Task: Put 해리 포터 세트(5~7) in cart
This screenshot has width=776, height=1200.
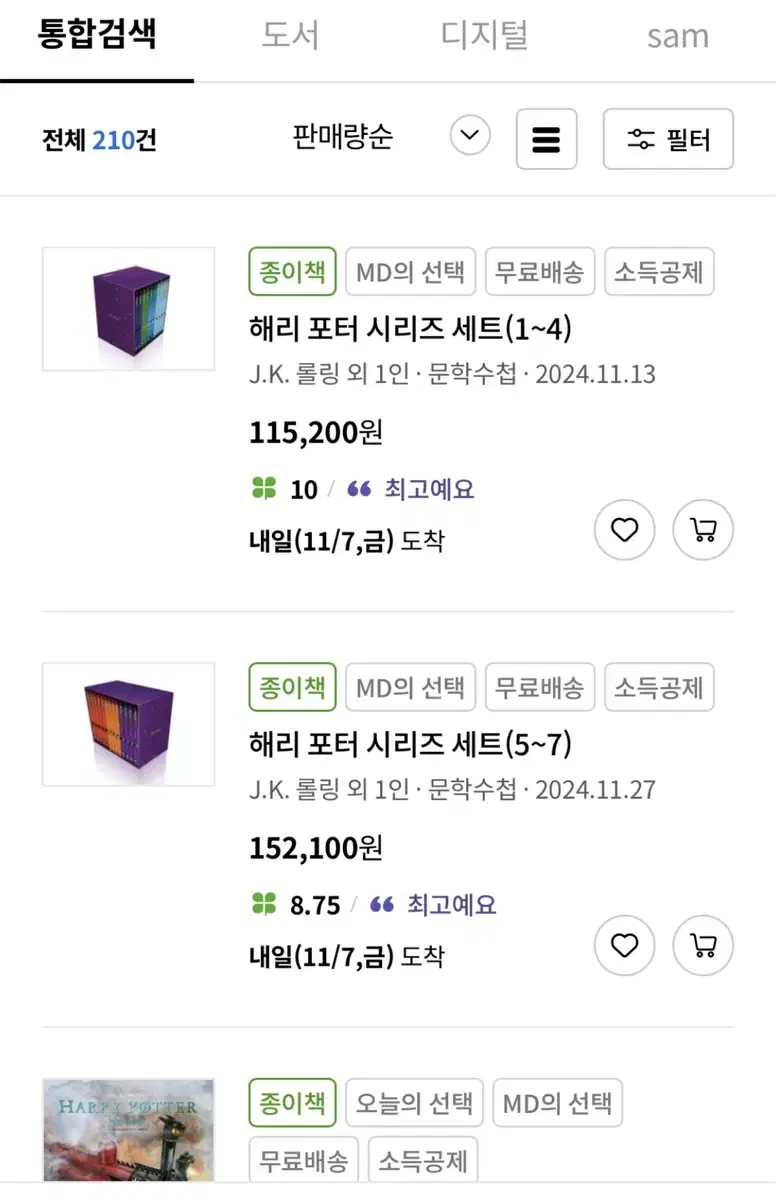Action: point(703,945)
